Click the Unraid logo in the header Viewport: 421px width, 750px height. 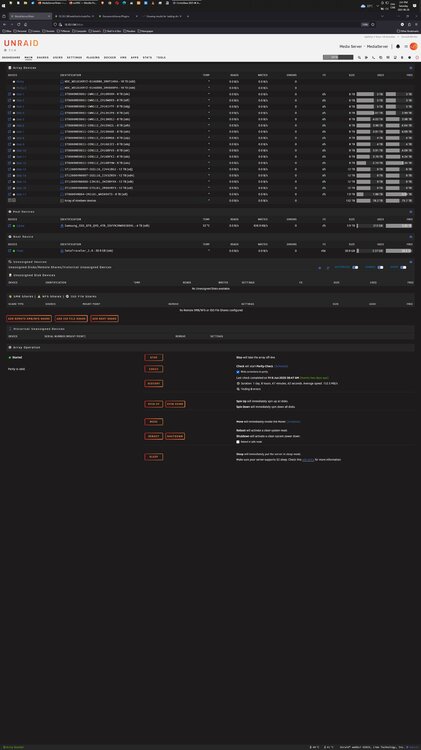tap(21, 43)
